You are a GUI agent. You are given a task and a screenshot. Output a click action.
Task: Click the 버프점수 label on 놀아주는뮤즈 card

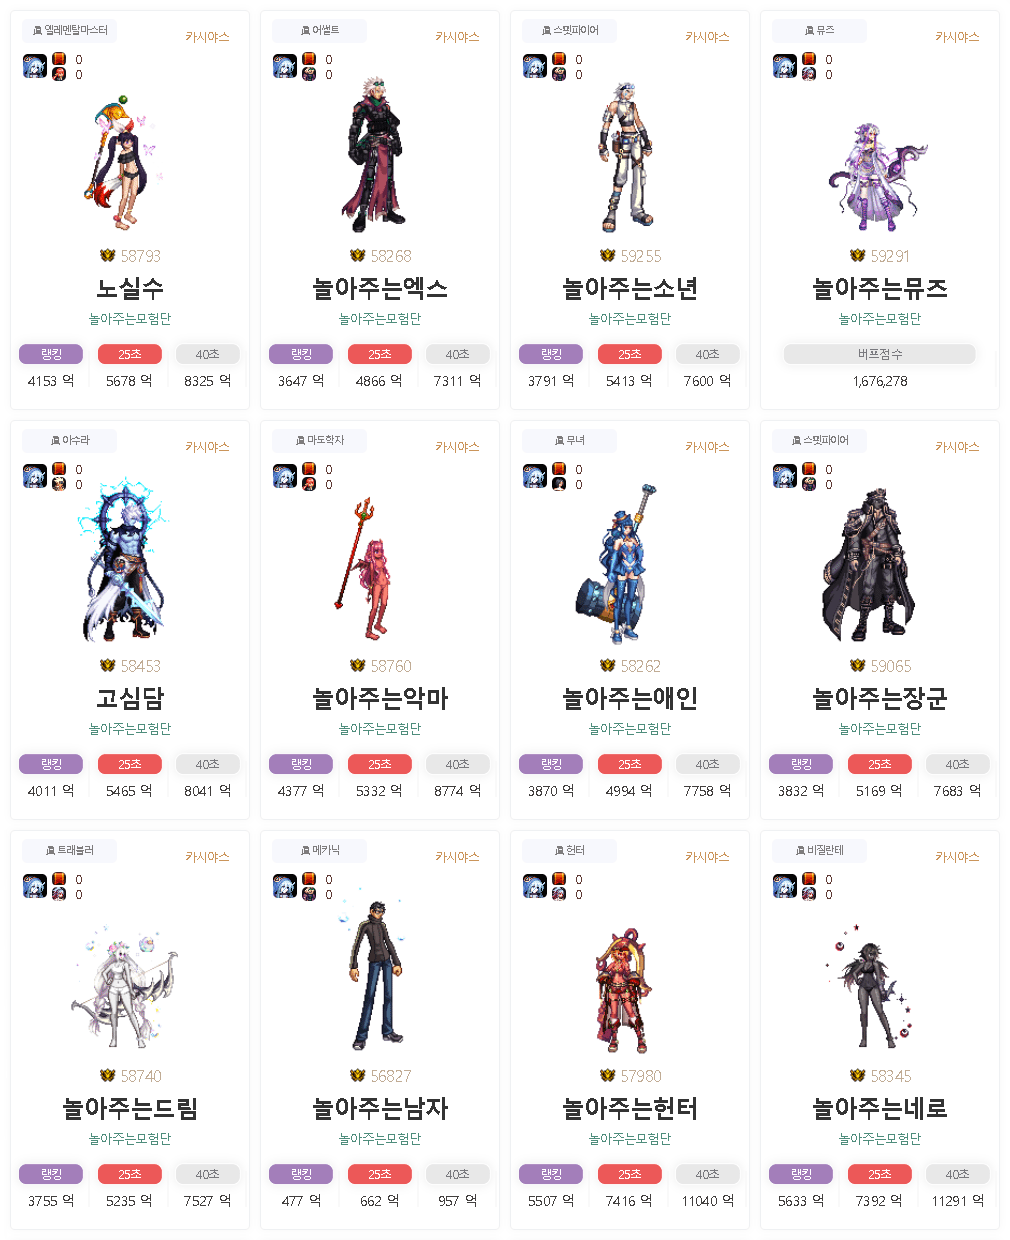[x=880, y=354]
